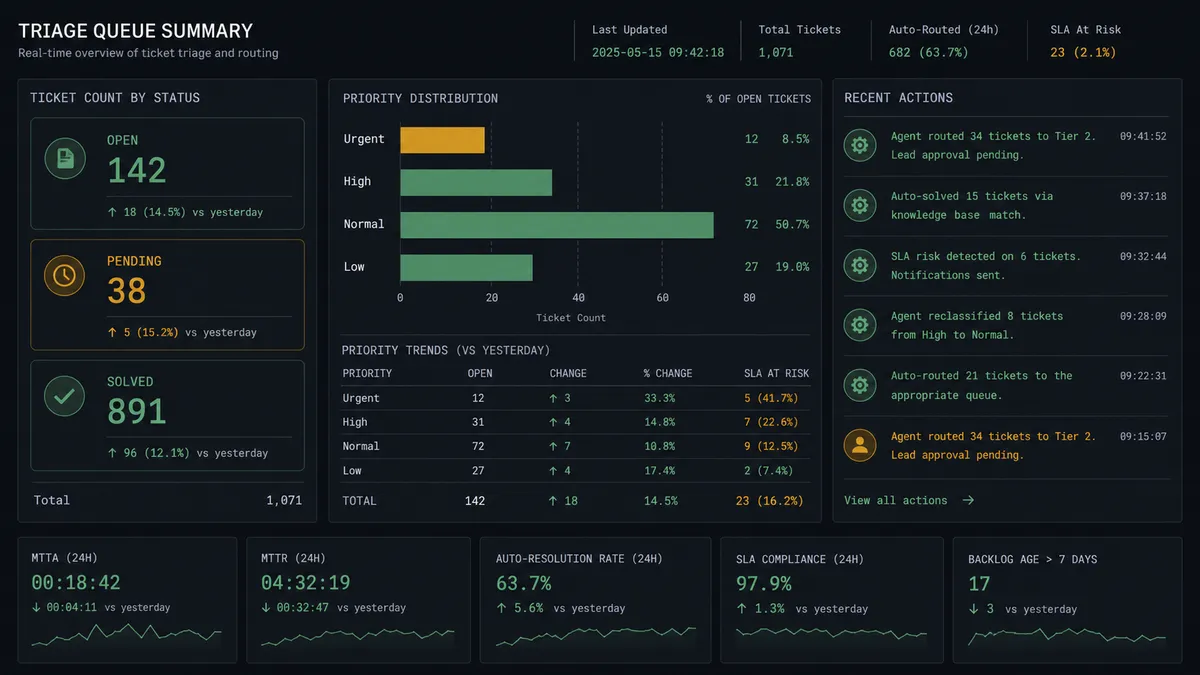
Task: Click MTTR value 04:32:19
Action: click(x=306, y=583)
